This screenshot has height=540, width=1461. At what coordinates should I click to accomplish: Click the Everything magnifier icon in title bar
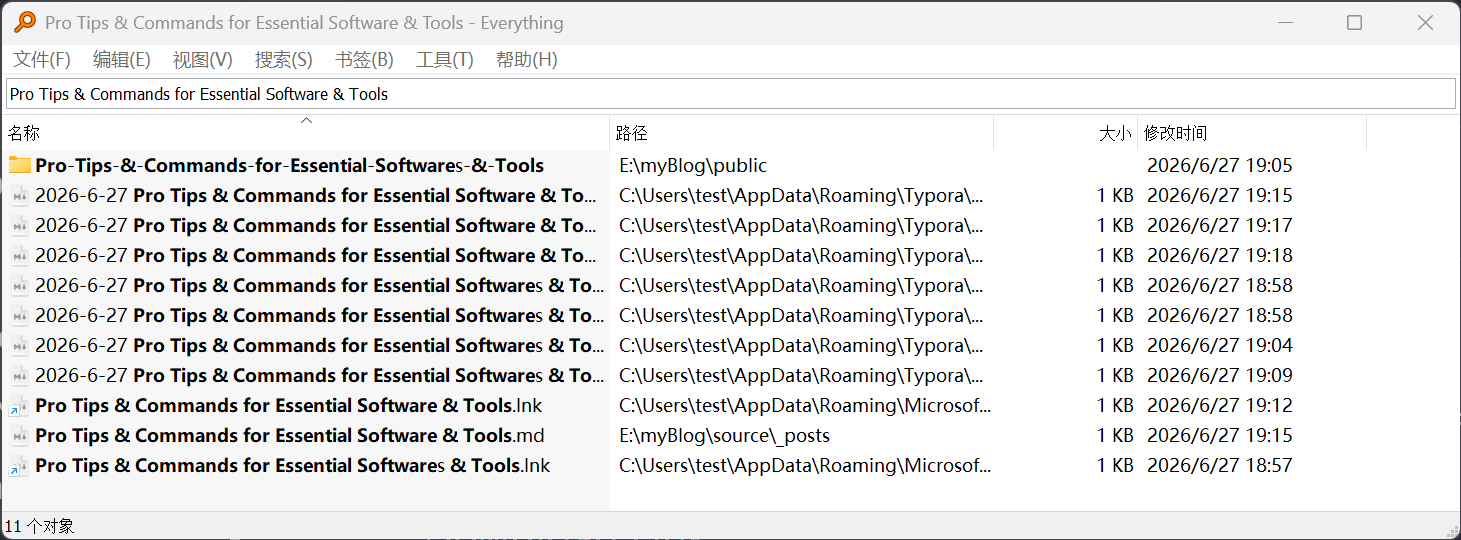pos(24,22)
